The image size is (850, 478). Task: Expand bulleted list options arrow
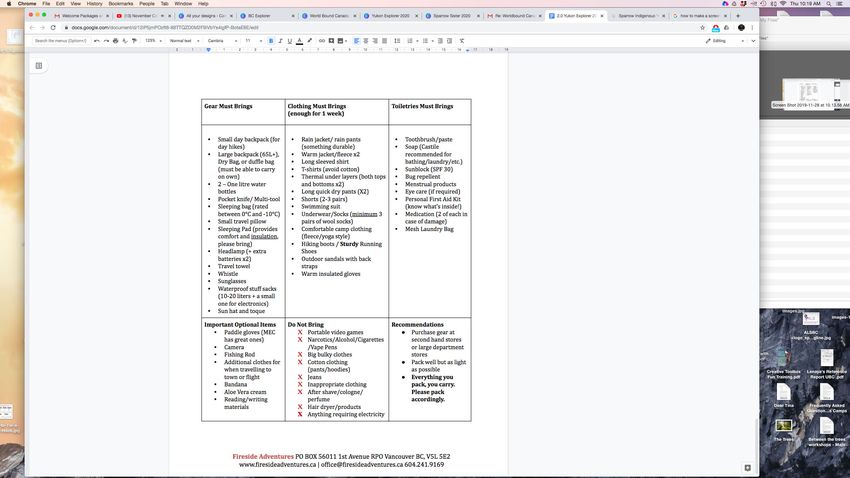click(433, 41)
